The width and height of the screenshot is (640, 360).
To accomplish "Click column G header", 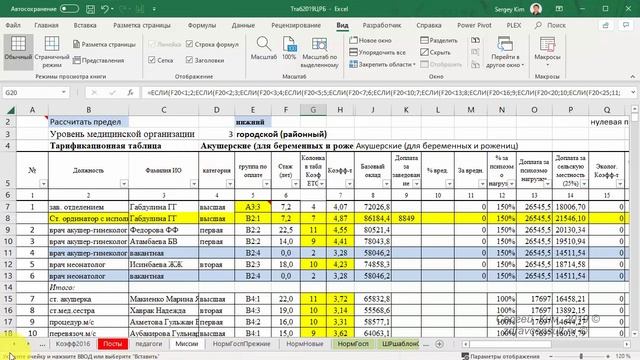I will pos(313,110).
